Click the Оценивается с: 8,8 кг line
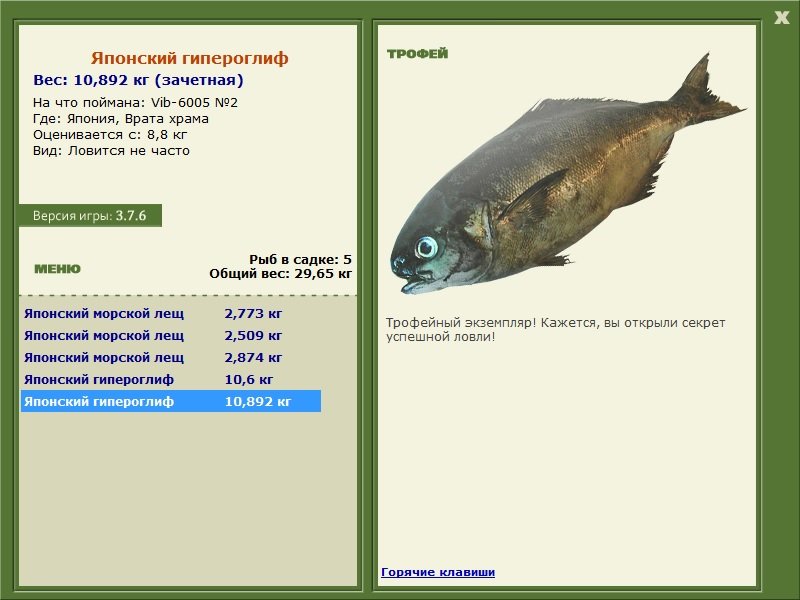800x600 pixels. click(x=110, y=135)
